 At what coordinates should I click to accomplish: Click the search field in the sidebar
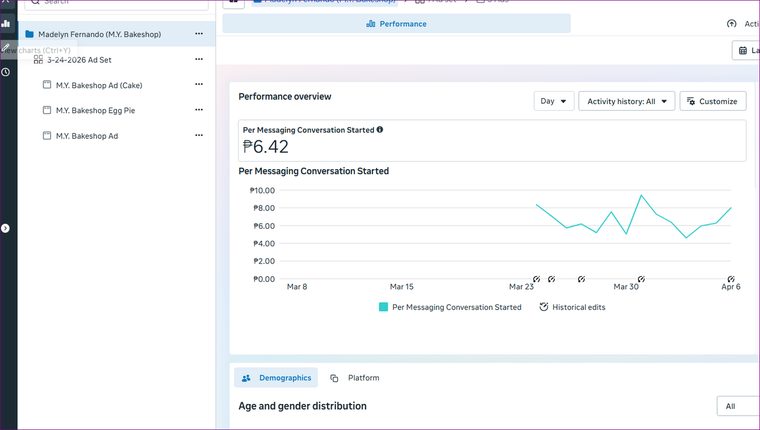point(116,3)
